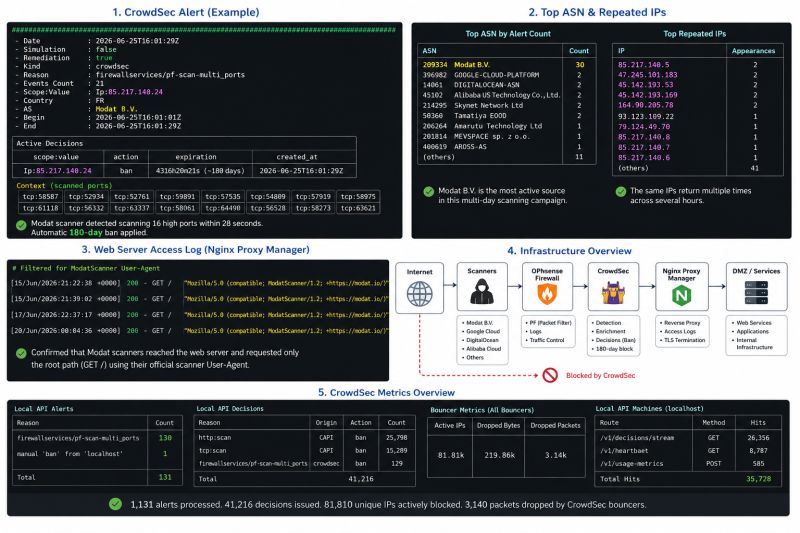Select the hooded Scanners figure icon
The height and width of the screenshot is (533, 800).
click(482, 292)
